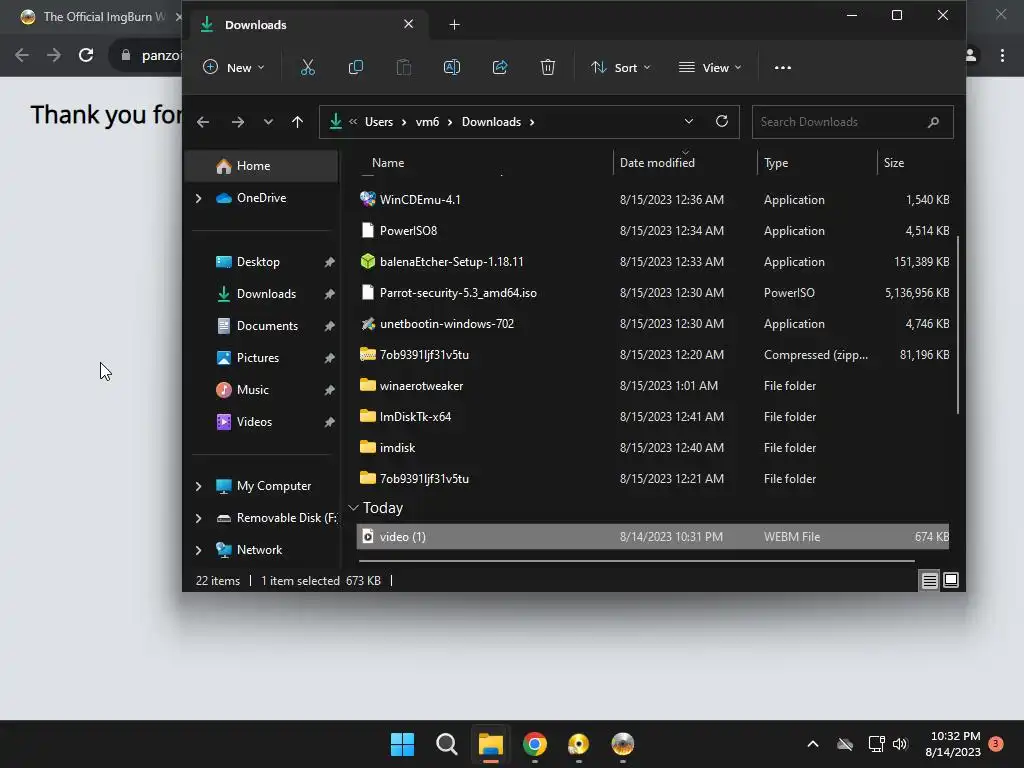Open taskbar Search
This screenshot has height=768, width=1024.
pos(447,744)
